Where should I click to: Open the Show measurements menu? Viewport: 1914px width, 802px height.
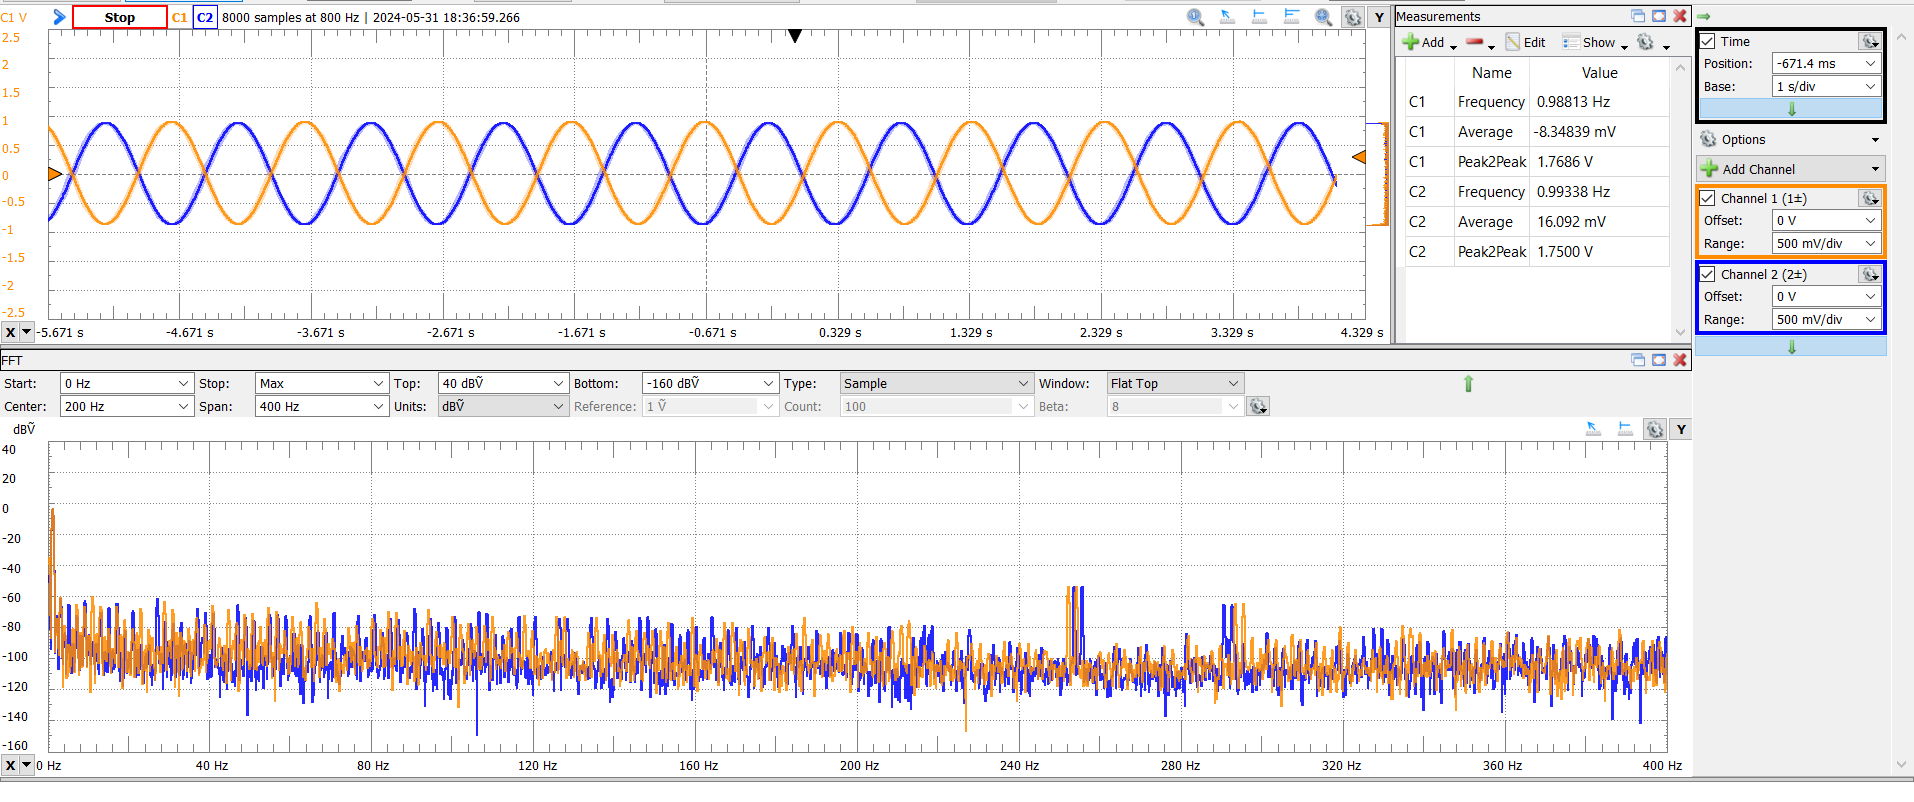[1596, 42]
